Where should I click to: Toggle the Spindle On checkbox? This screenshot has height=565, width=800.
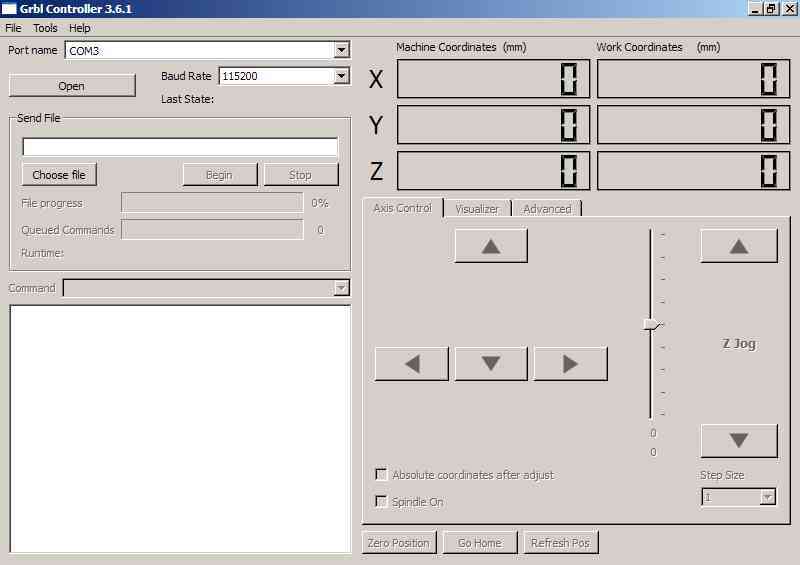click(x=381, y=501)
